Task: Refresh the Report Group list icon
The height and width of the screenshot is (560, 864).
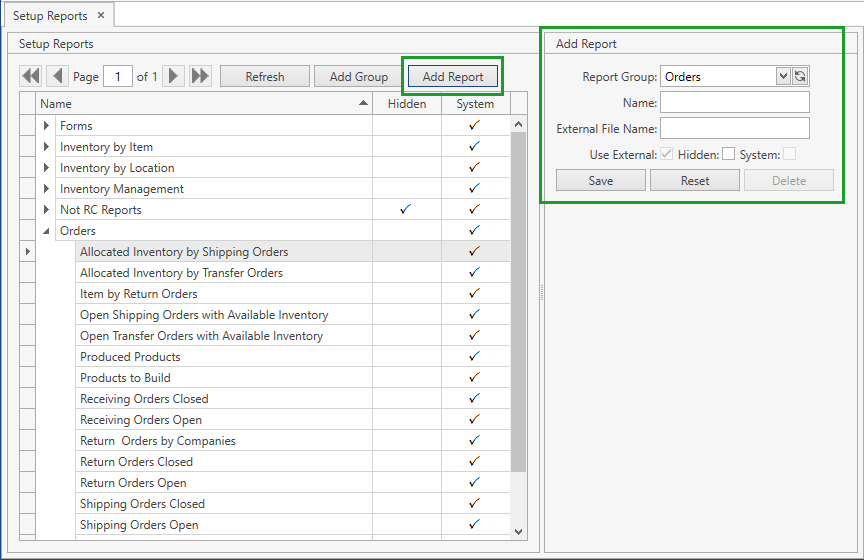Action: pyautogui.click(x=800, y=77)
